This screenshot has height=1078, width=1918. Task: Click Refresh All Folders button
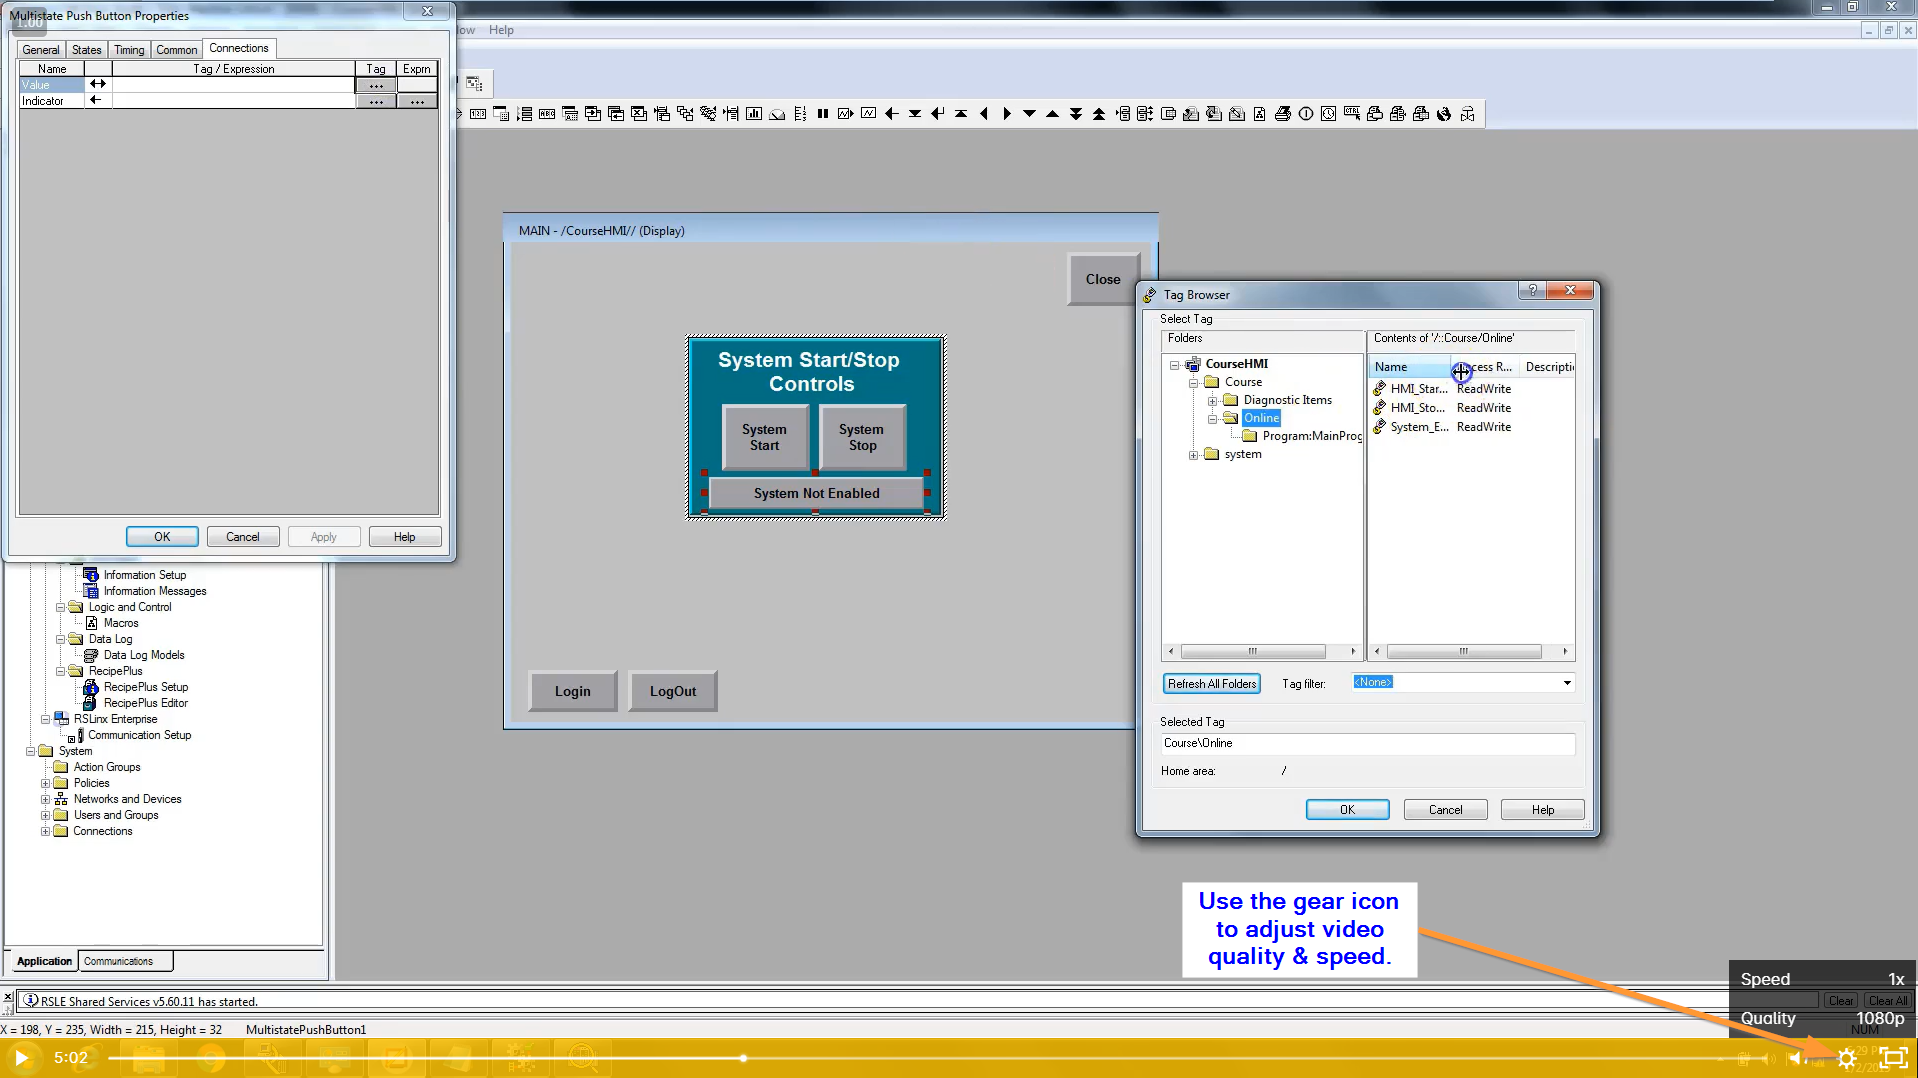(1211, 684)
